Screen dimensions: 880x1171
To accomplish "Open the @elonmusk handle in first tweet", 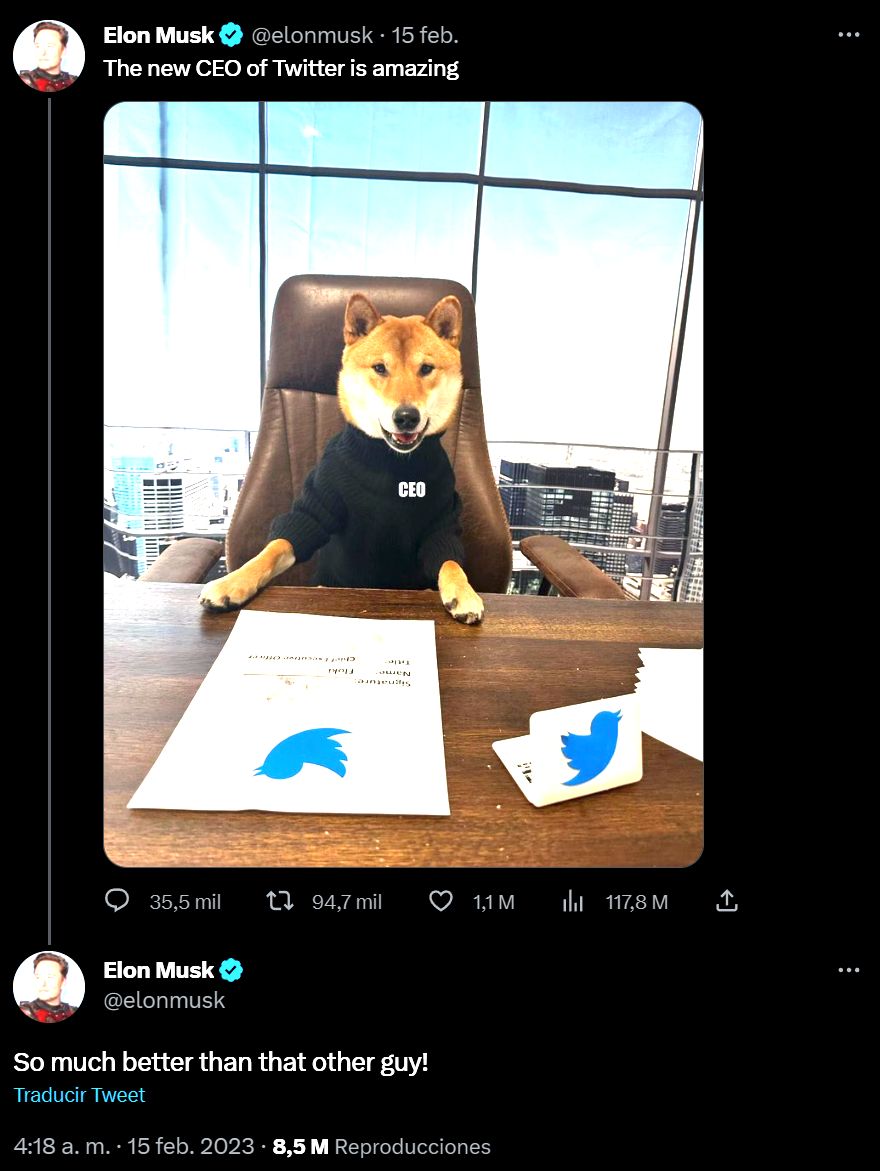I will (310, 36).
